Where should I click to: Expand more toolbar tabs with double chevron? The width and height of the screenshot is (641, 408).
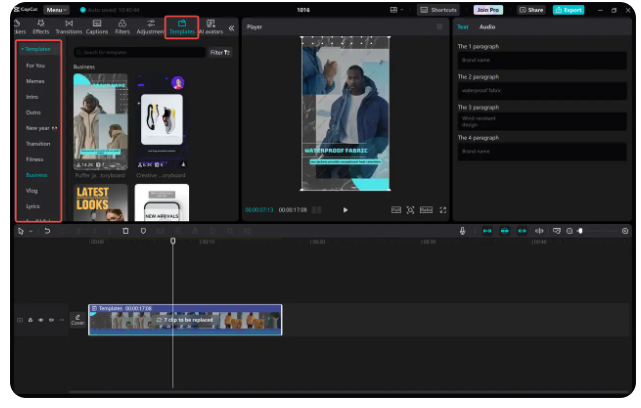click(232, 27)
